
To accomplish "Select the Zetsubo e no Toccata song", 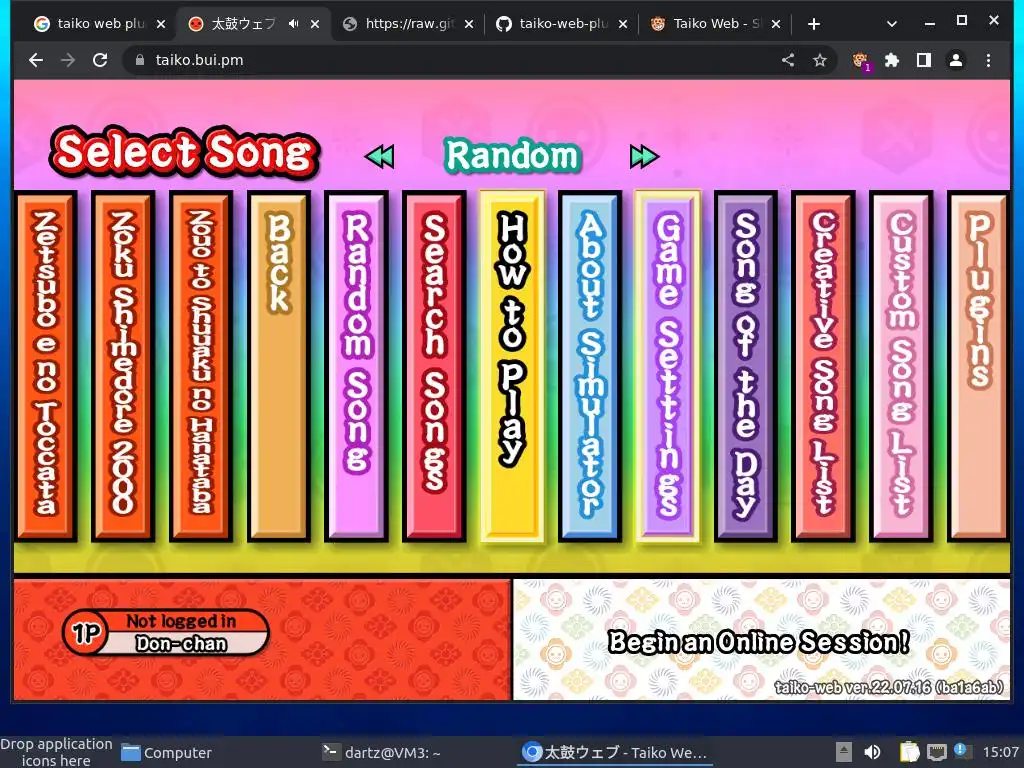I will coord(46,366).
